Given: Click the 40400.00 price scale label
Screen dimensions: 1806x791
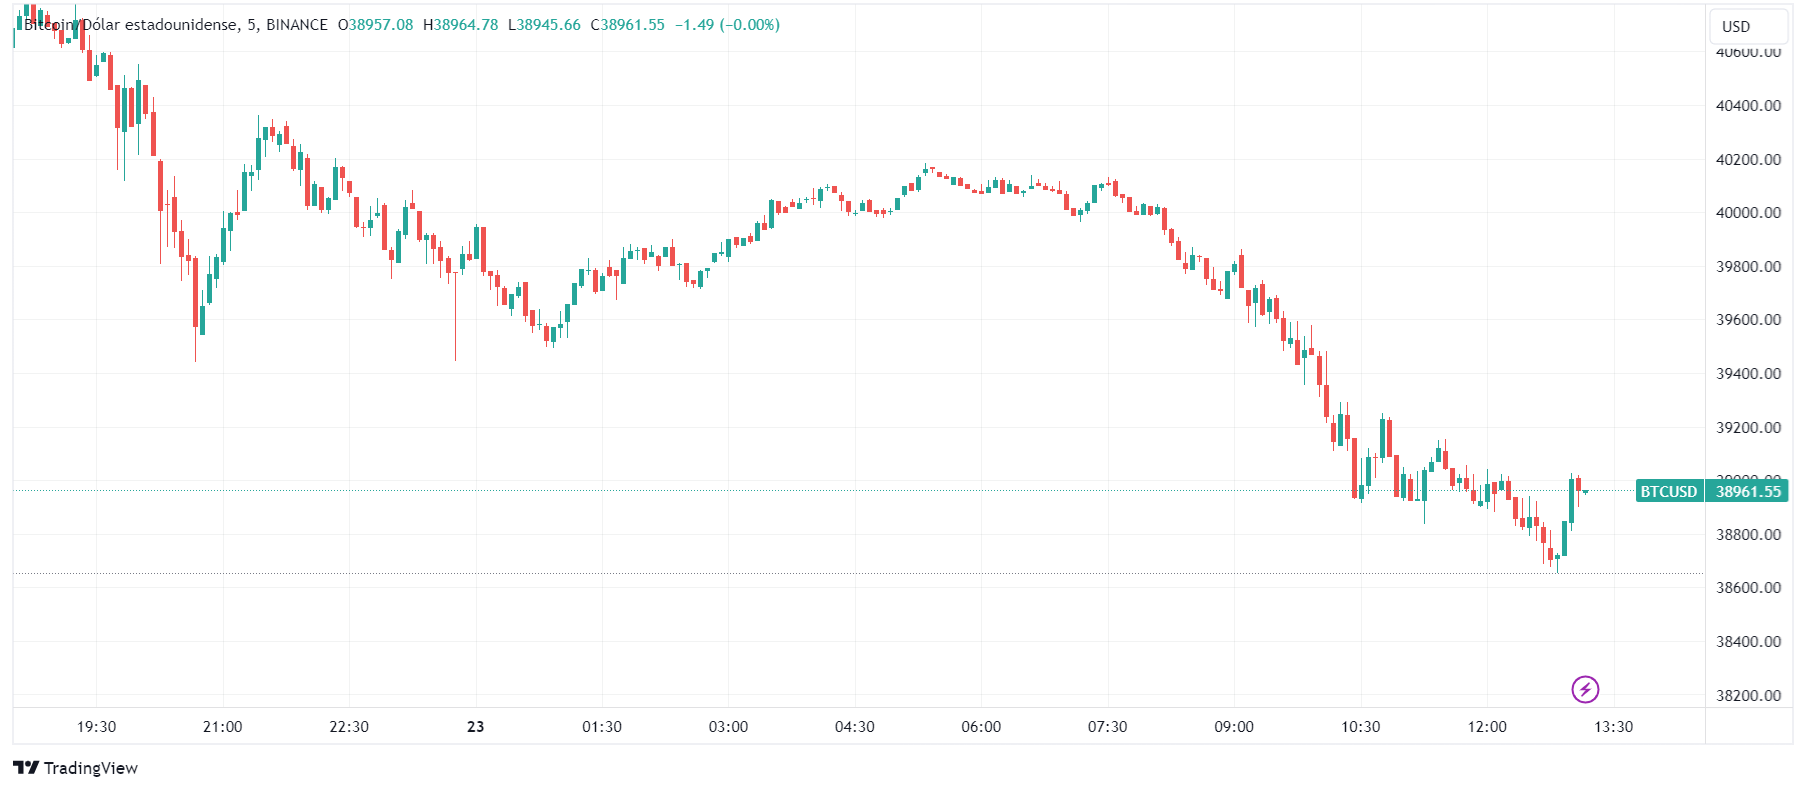Looking at the screenshot, I should 1748,106.
